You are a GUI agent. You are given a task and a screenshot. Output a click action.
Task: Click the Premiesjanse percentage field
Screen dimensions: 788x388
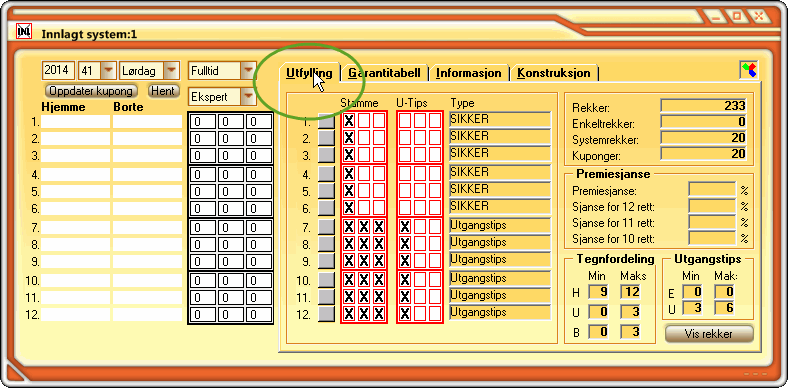pos(712,190)
